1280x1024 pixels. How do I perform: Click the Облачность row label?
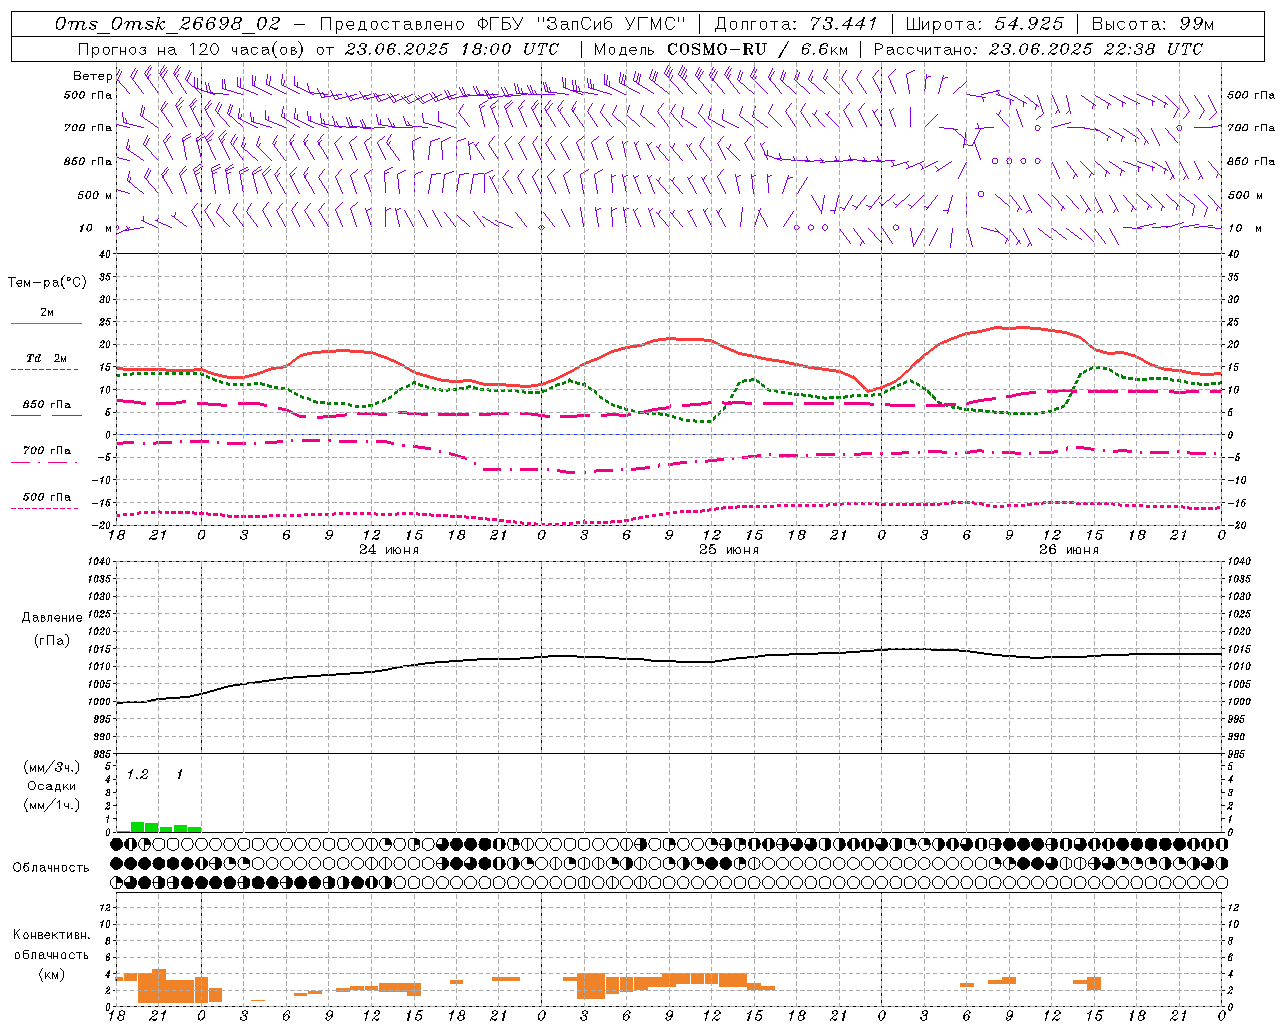(51, 868)
